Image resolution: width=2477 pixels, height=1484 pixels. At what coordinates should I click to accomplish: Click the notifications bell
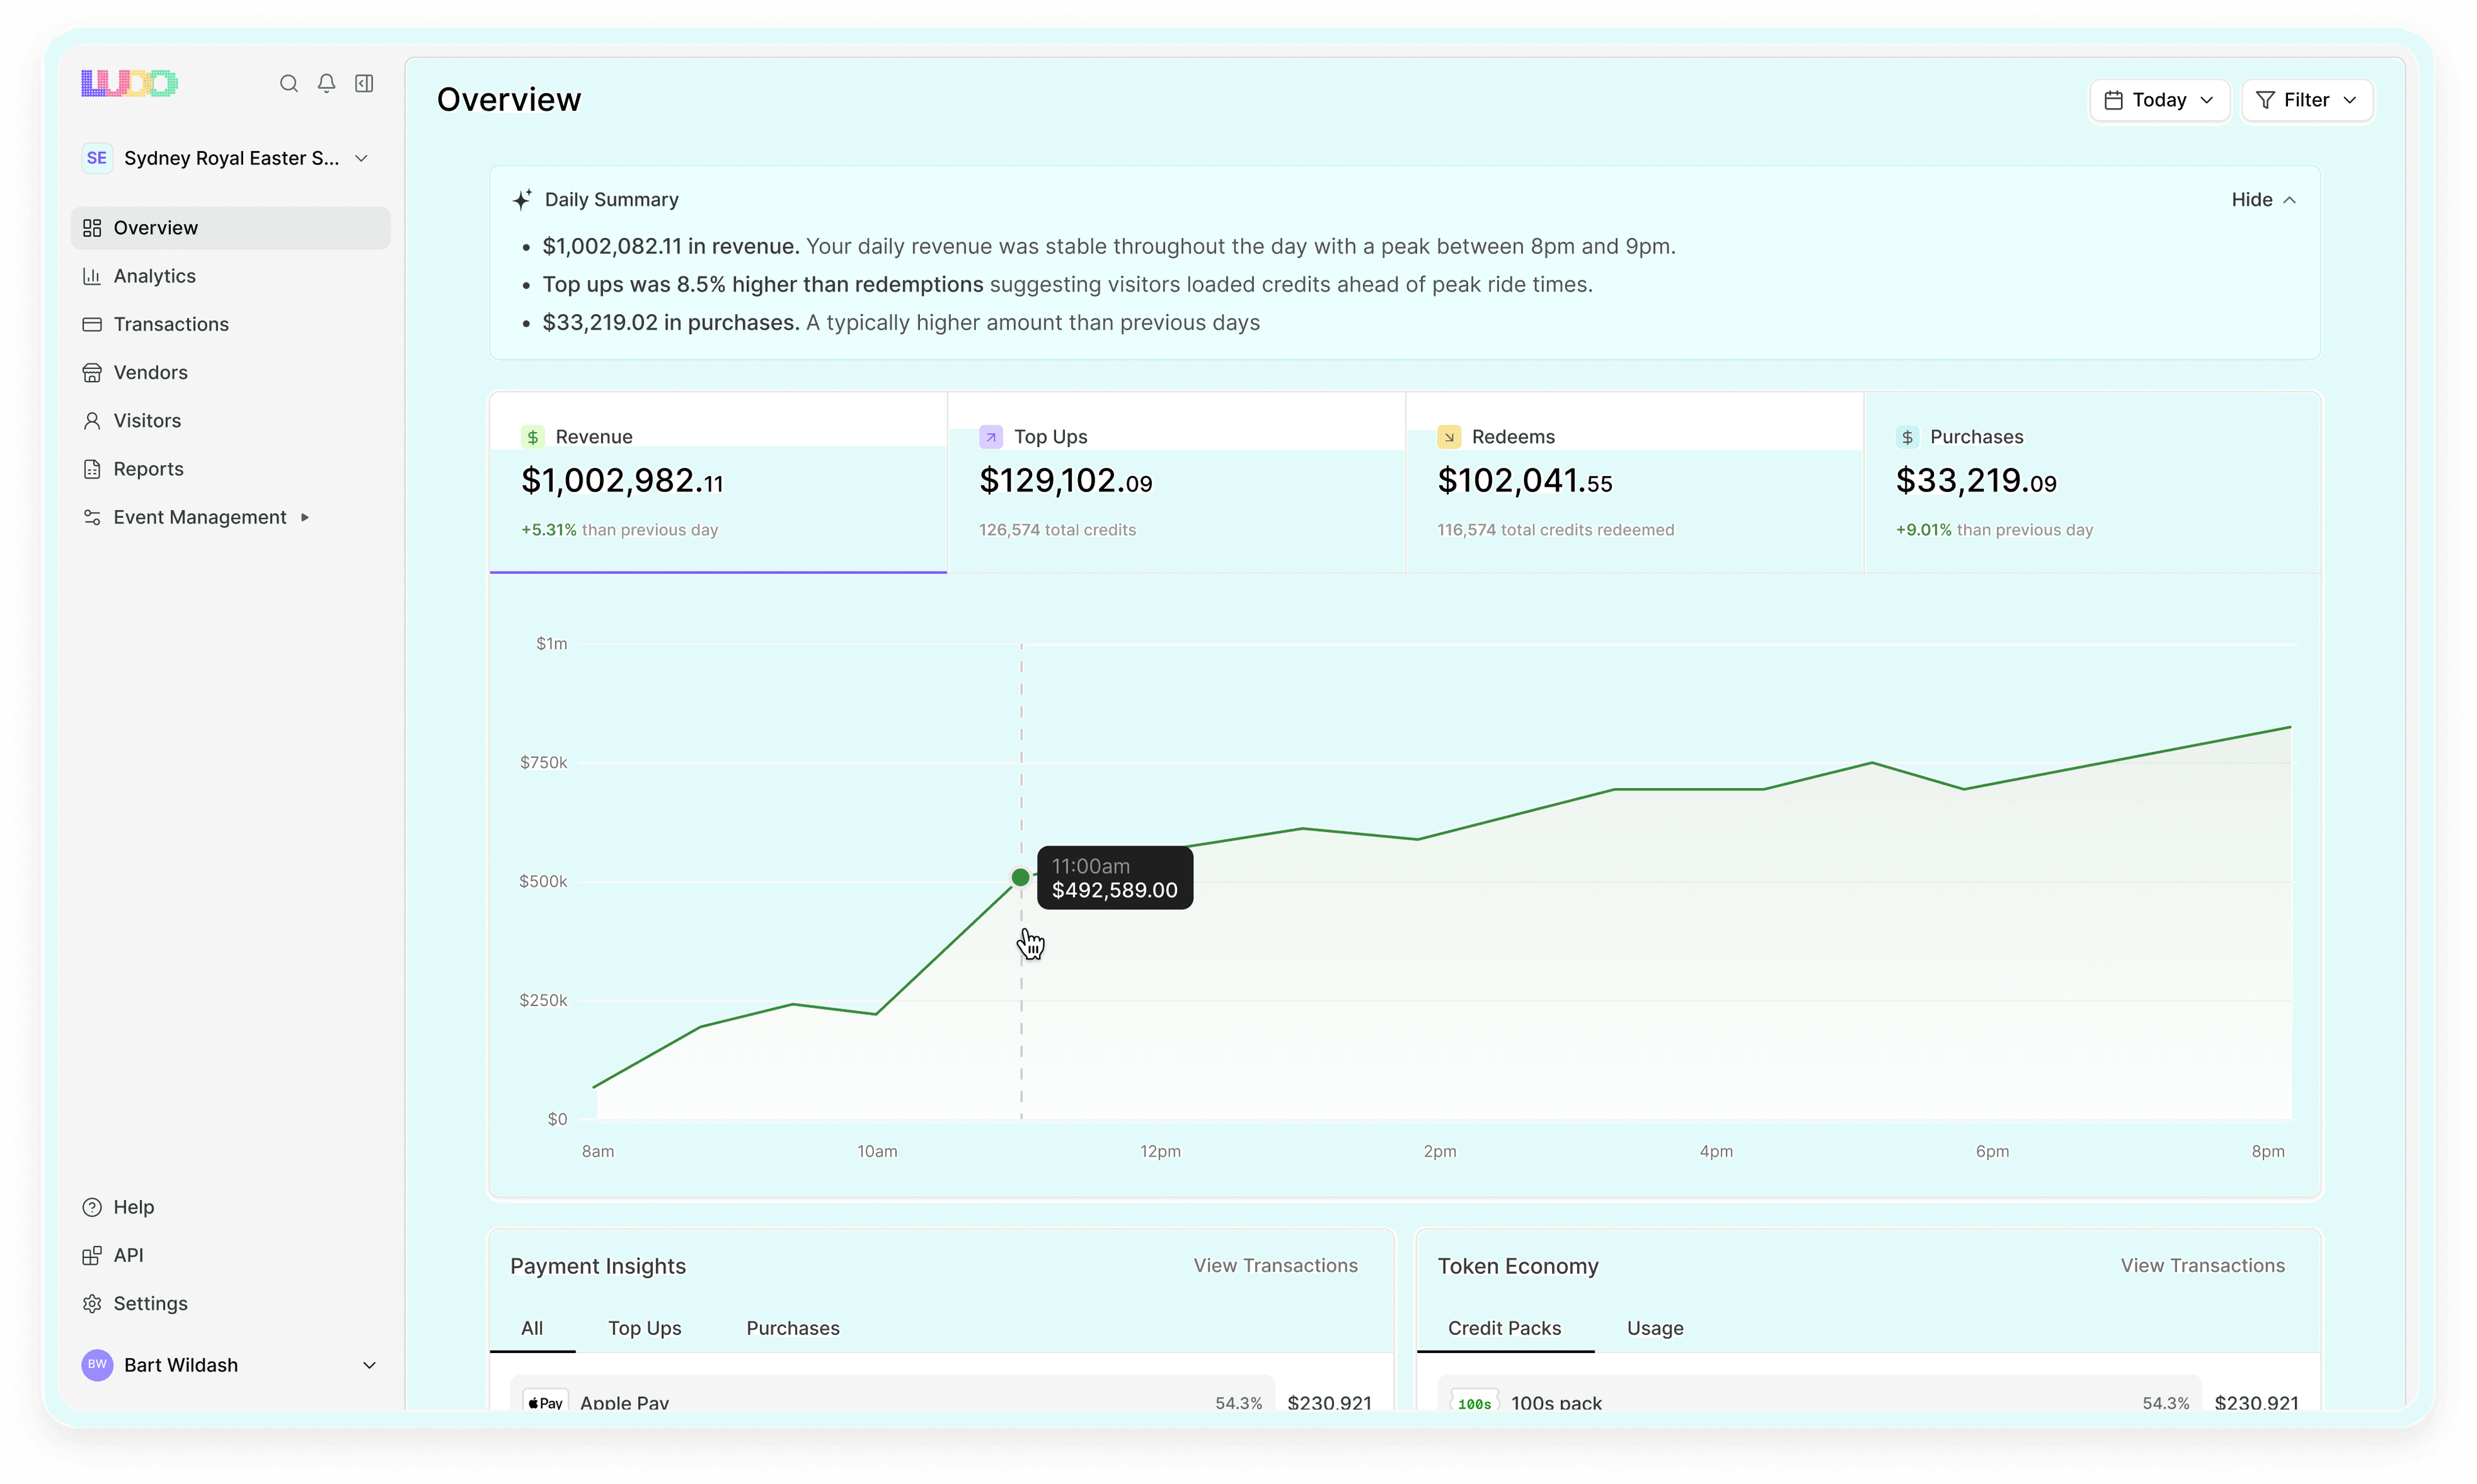coord(326,84)
